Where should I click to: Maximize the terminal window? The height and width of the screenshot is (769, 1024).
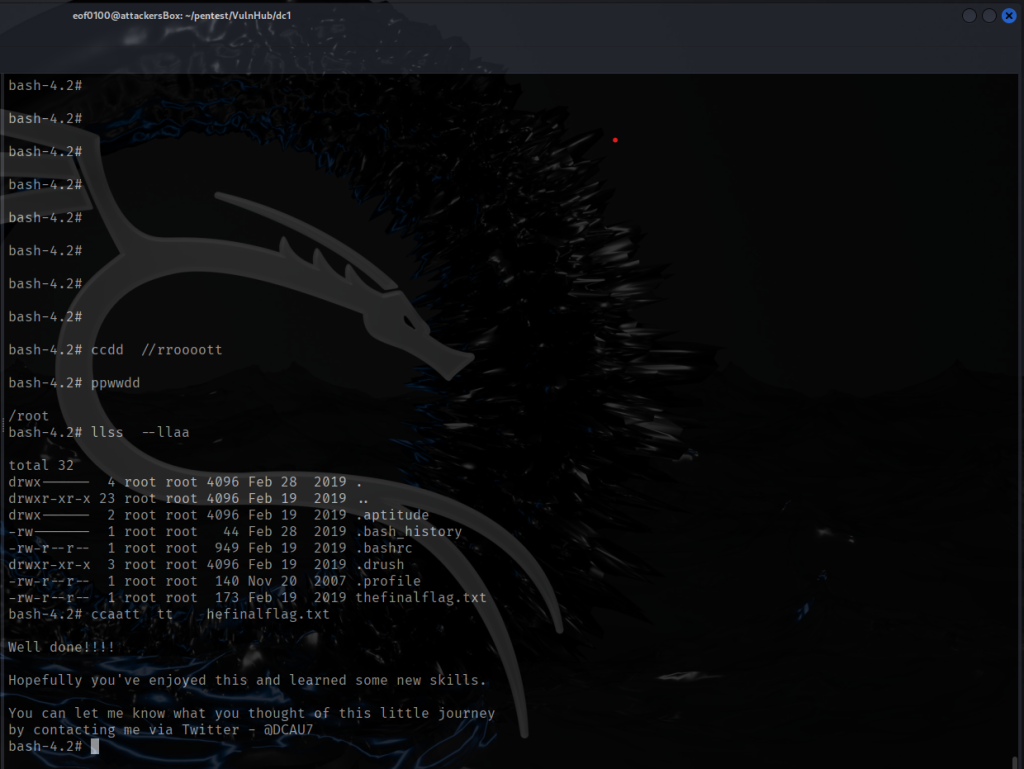pos(989,16)
